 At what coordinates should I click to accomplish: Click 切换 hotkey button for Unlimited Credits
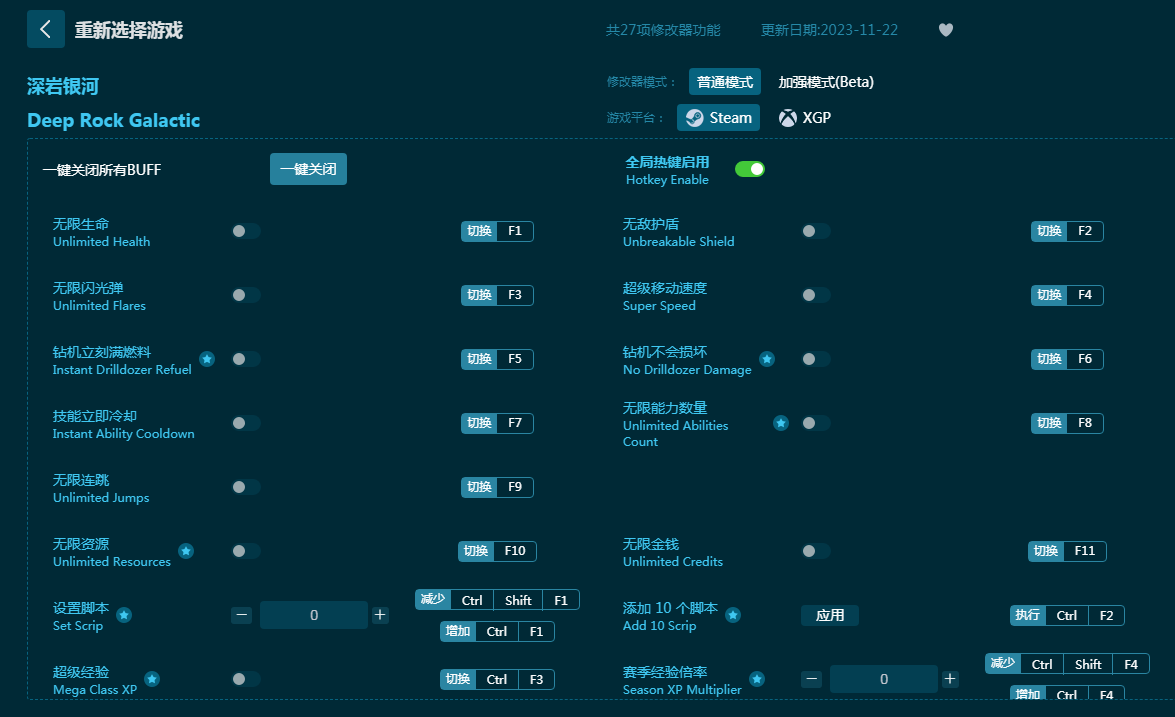pos(1046,551)
